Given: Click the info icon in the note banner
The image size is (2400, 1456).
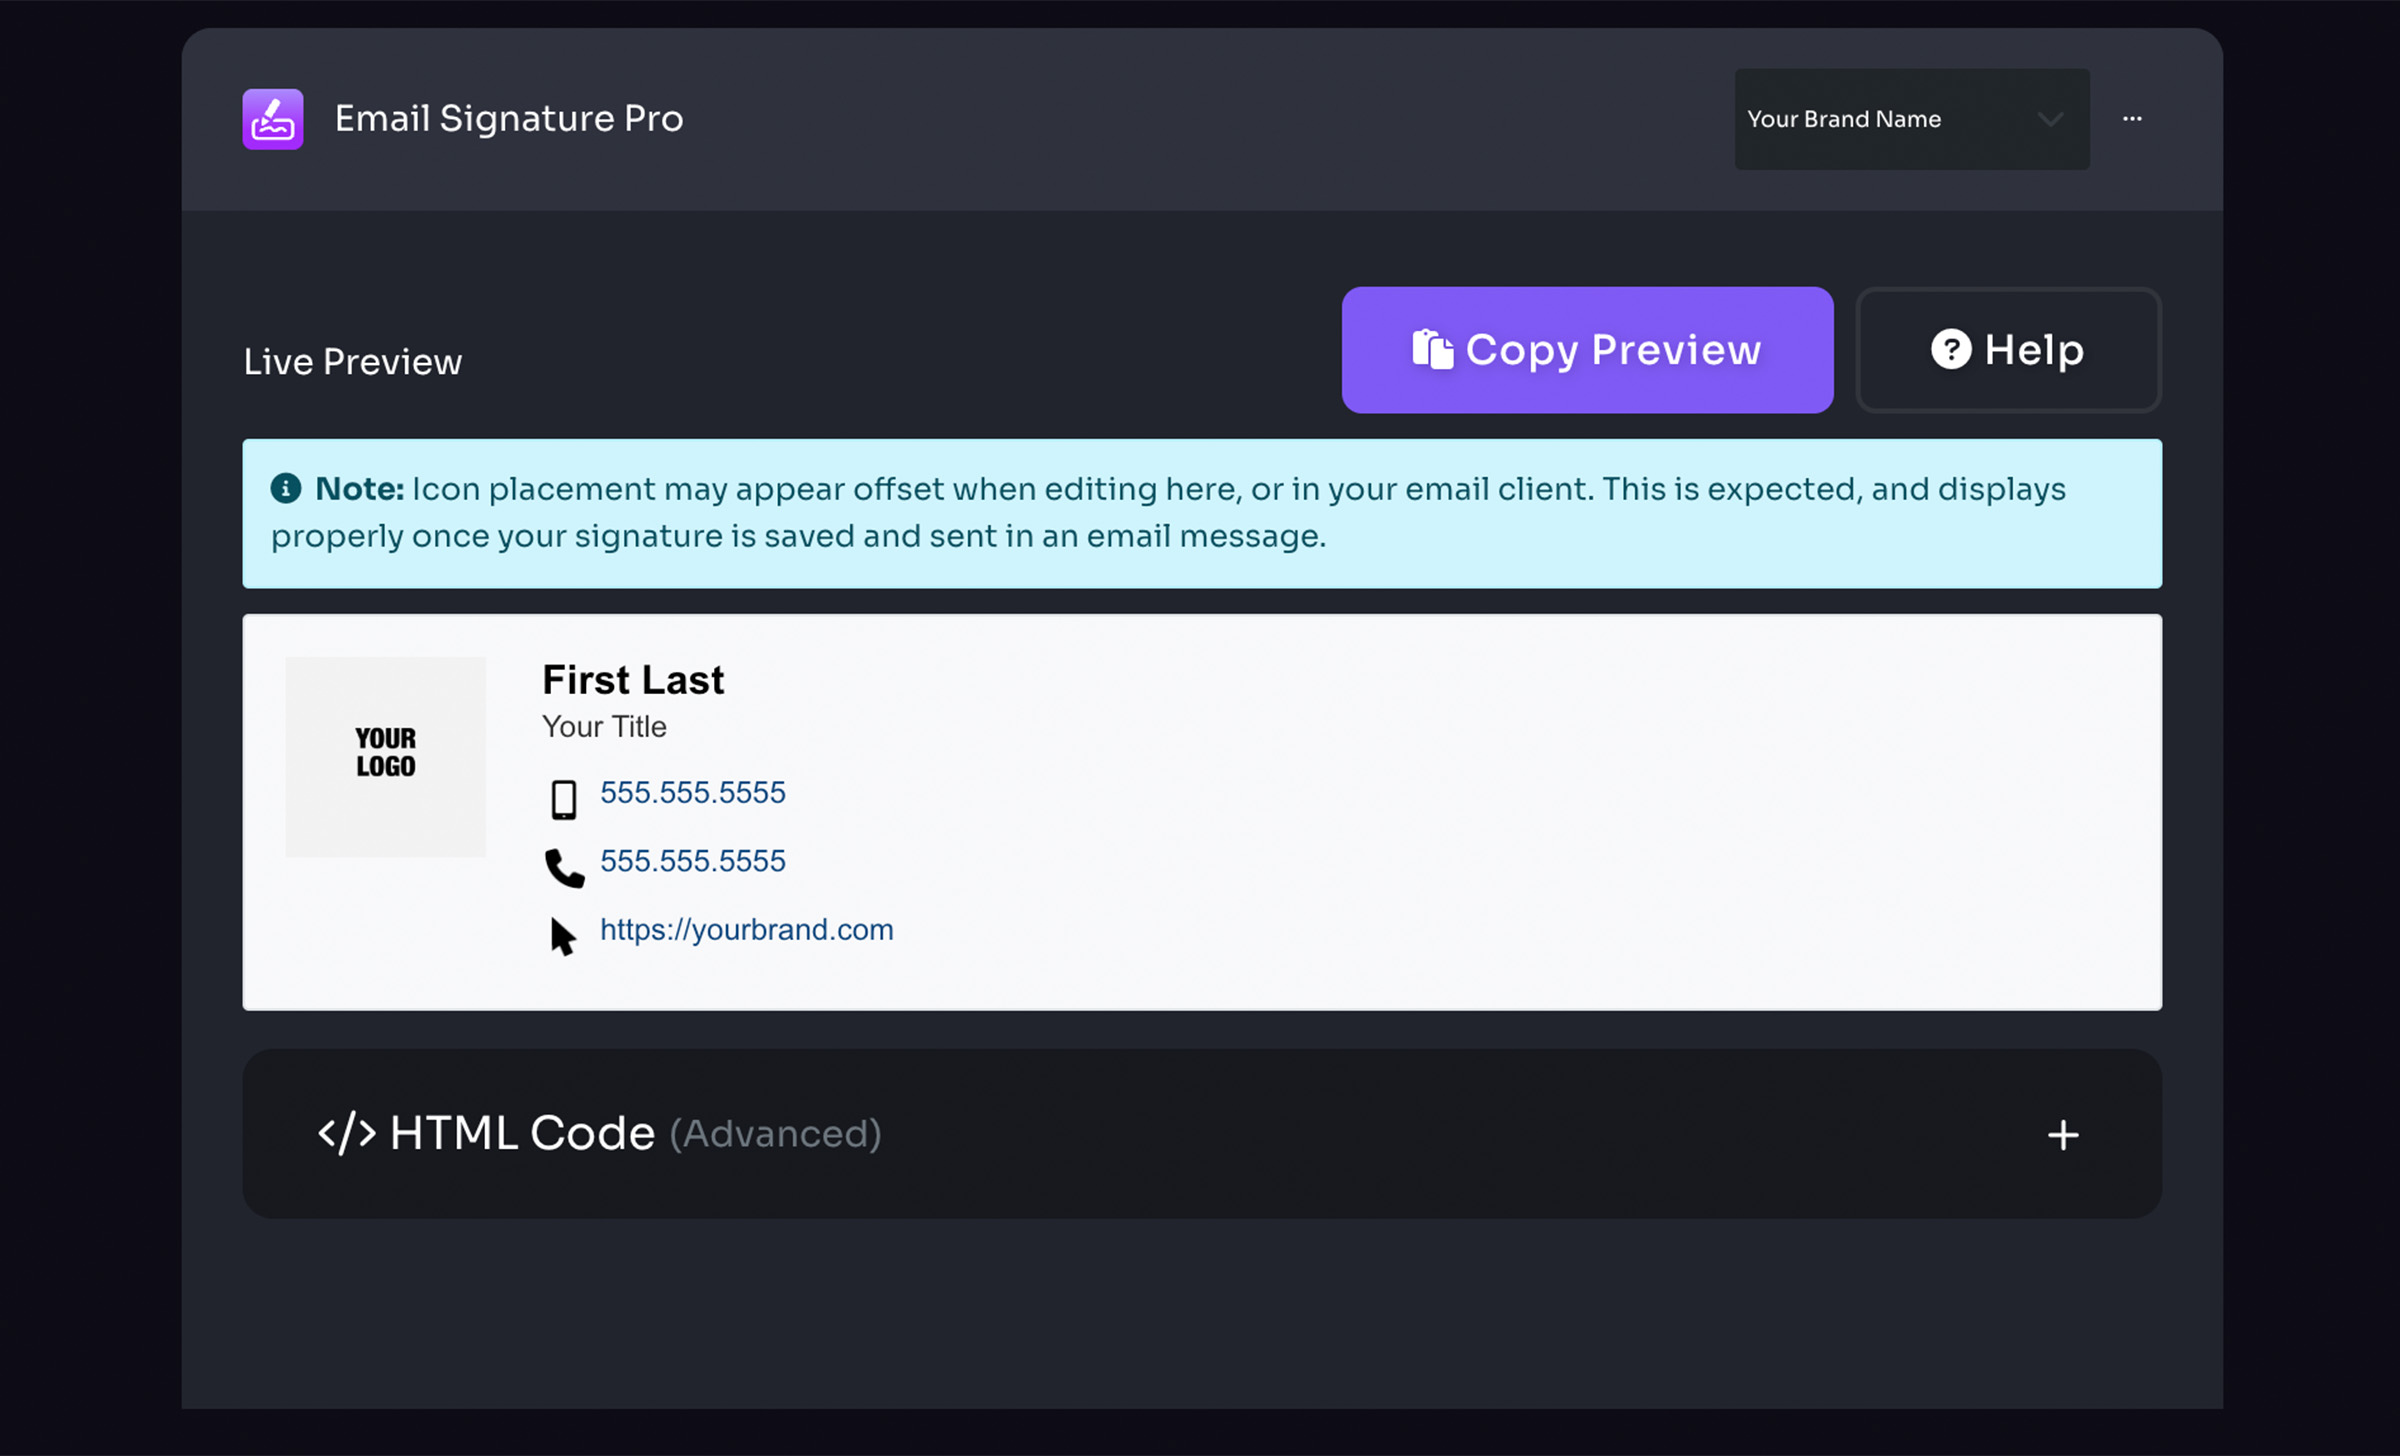Looking at the screenshot, I should 285,488.
